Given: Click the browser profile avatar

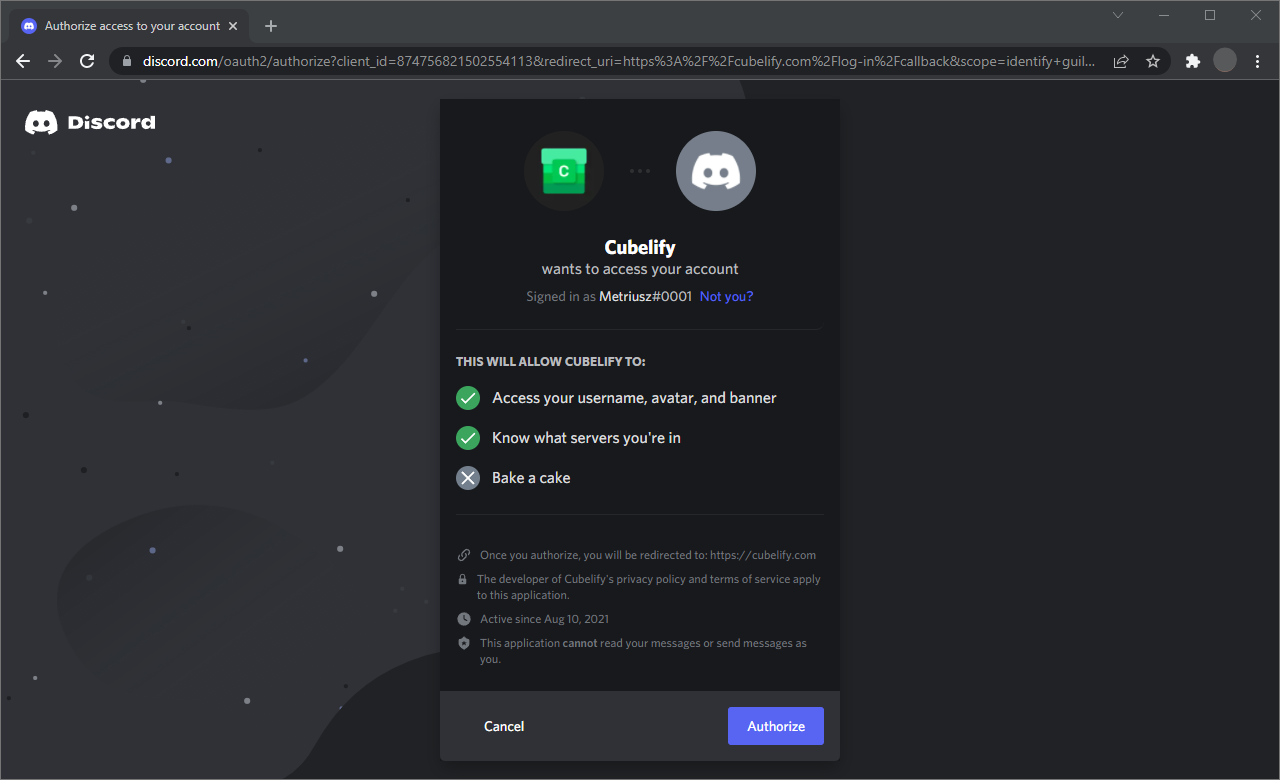Looking at the screenshot, I should click(1225, 61).
